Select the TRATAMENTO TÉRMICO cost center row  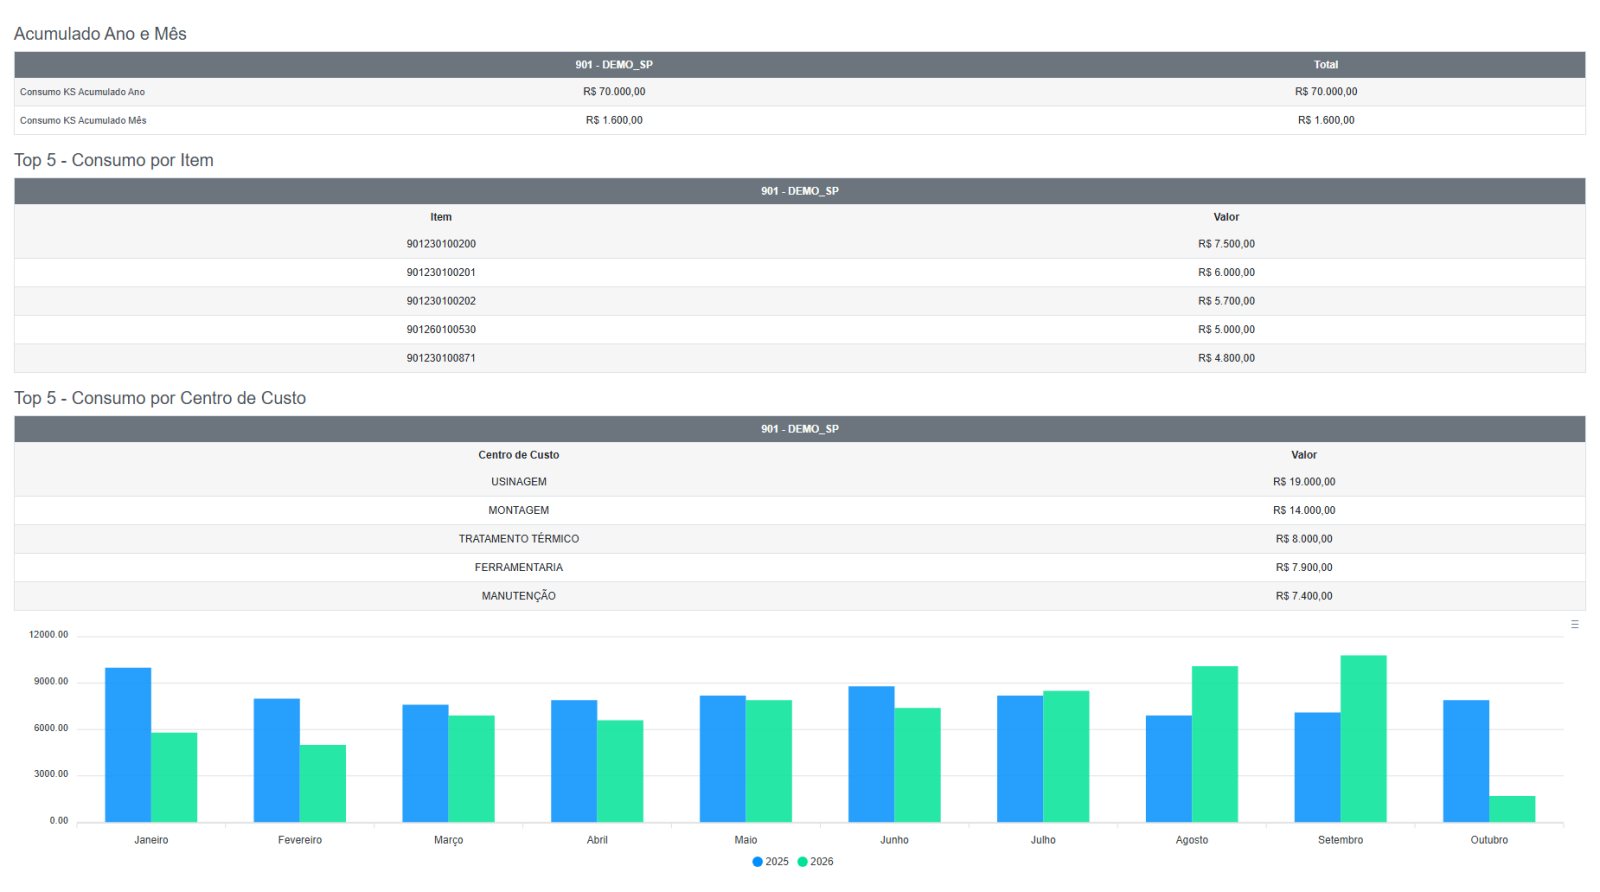click(x=799, y=539)
